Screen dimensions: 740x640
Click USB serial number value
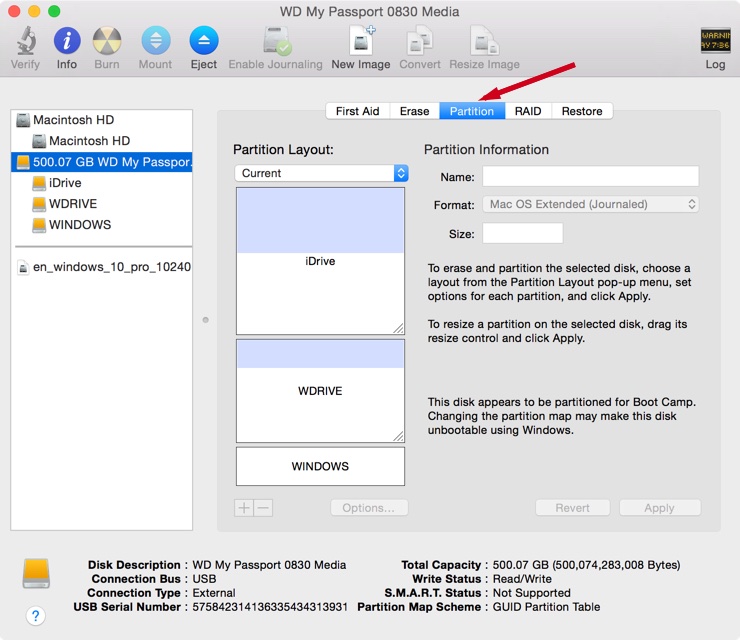pyautogui.click(x=270, y=607)
